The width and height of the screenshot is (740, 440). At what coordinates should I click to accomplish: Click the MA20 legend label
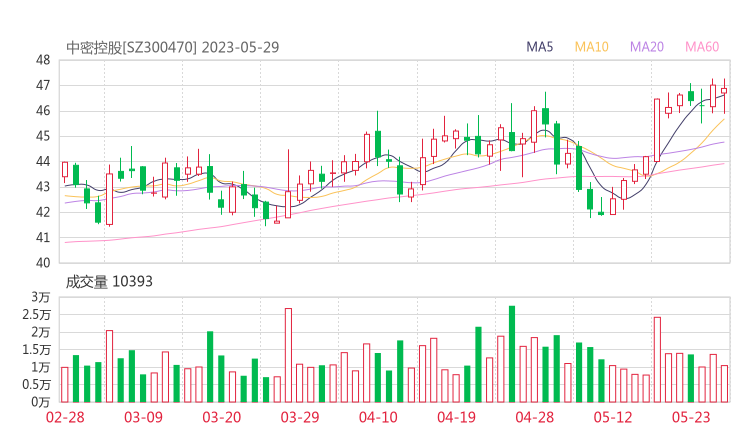pyautogui.click(x=647, y=47)
